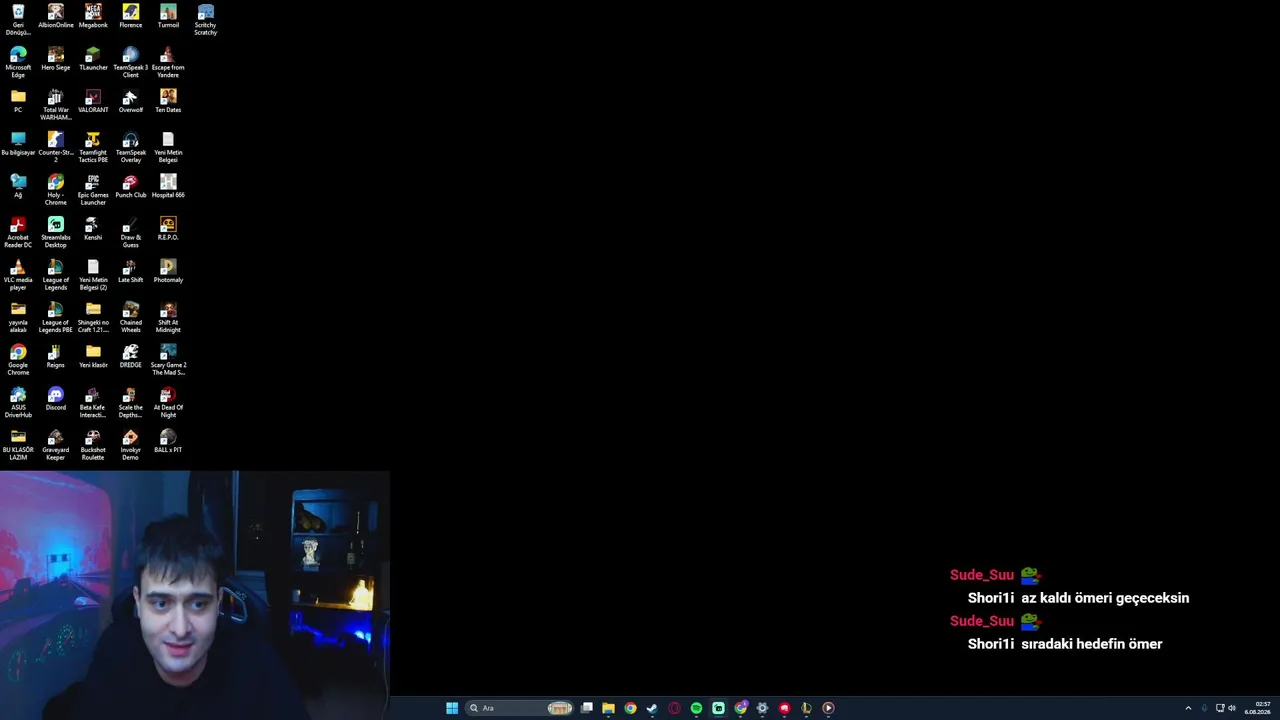Click the Holy - Chrome shortcut
The image size is (1280, 720).
click(x=56, y=189)
